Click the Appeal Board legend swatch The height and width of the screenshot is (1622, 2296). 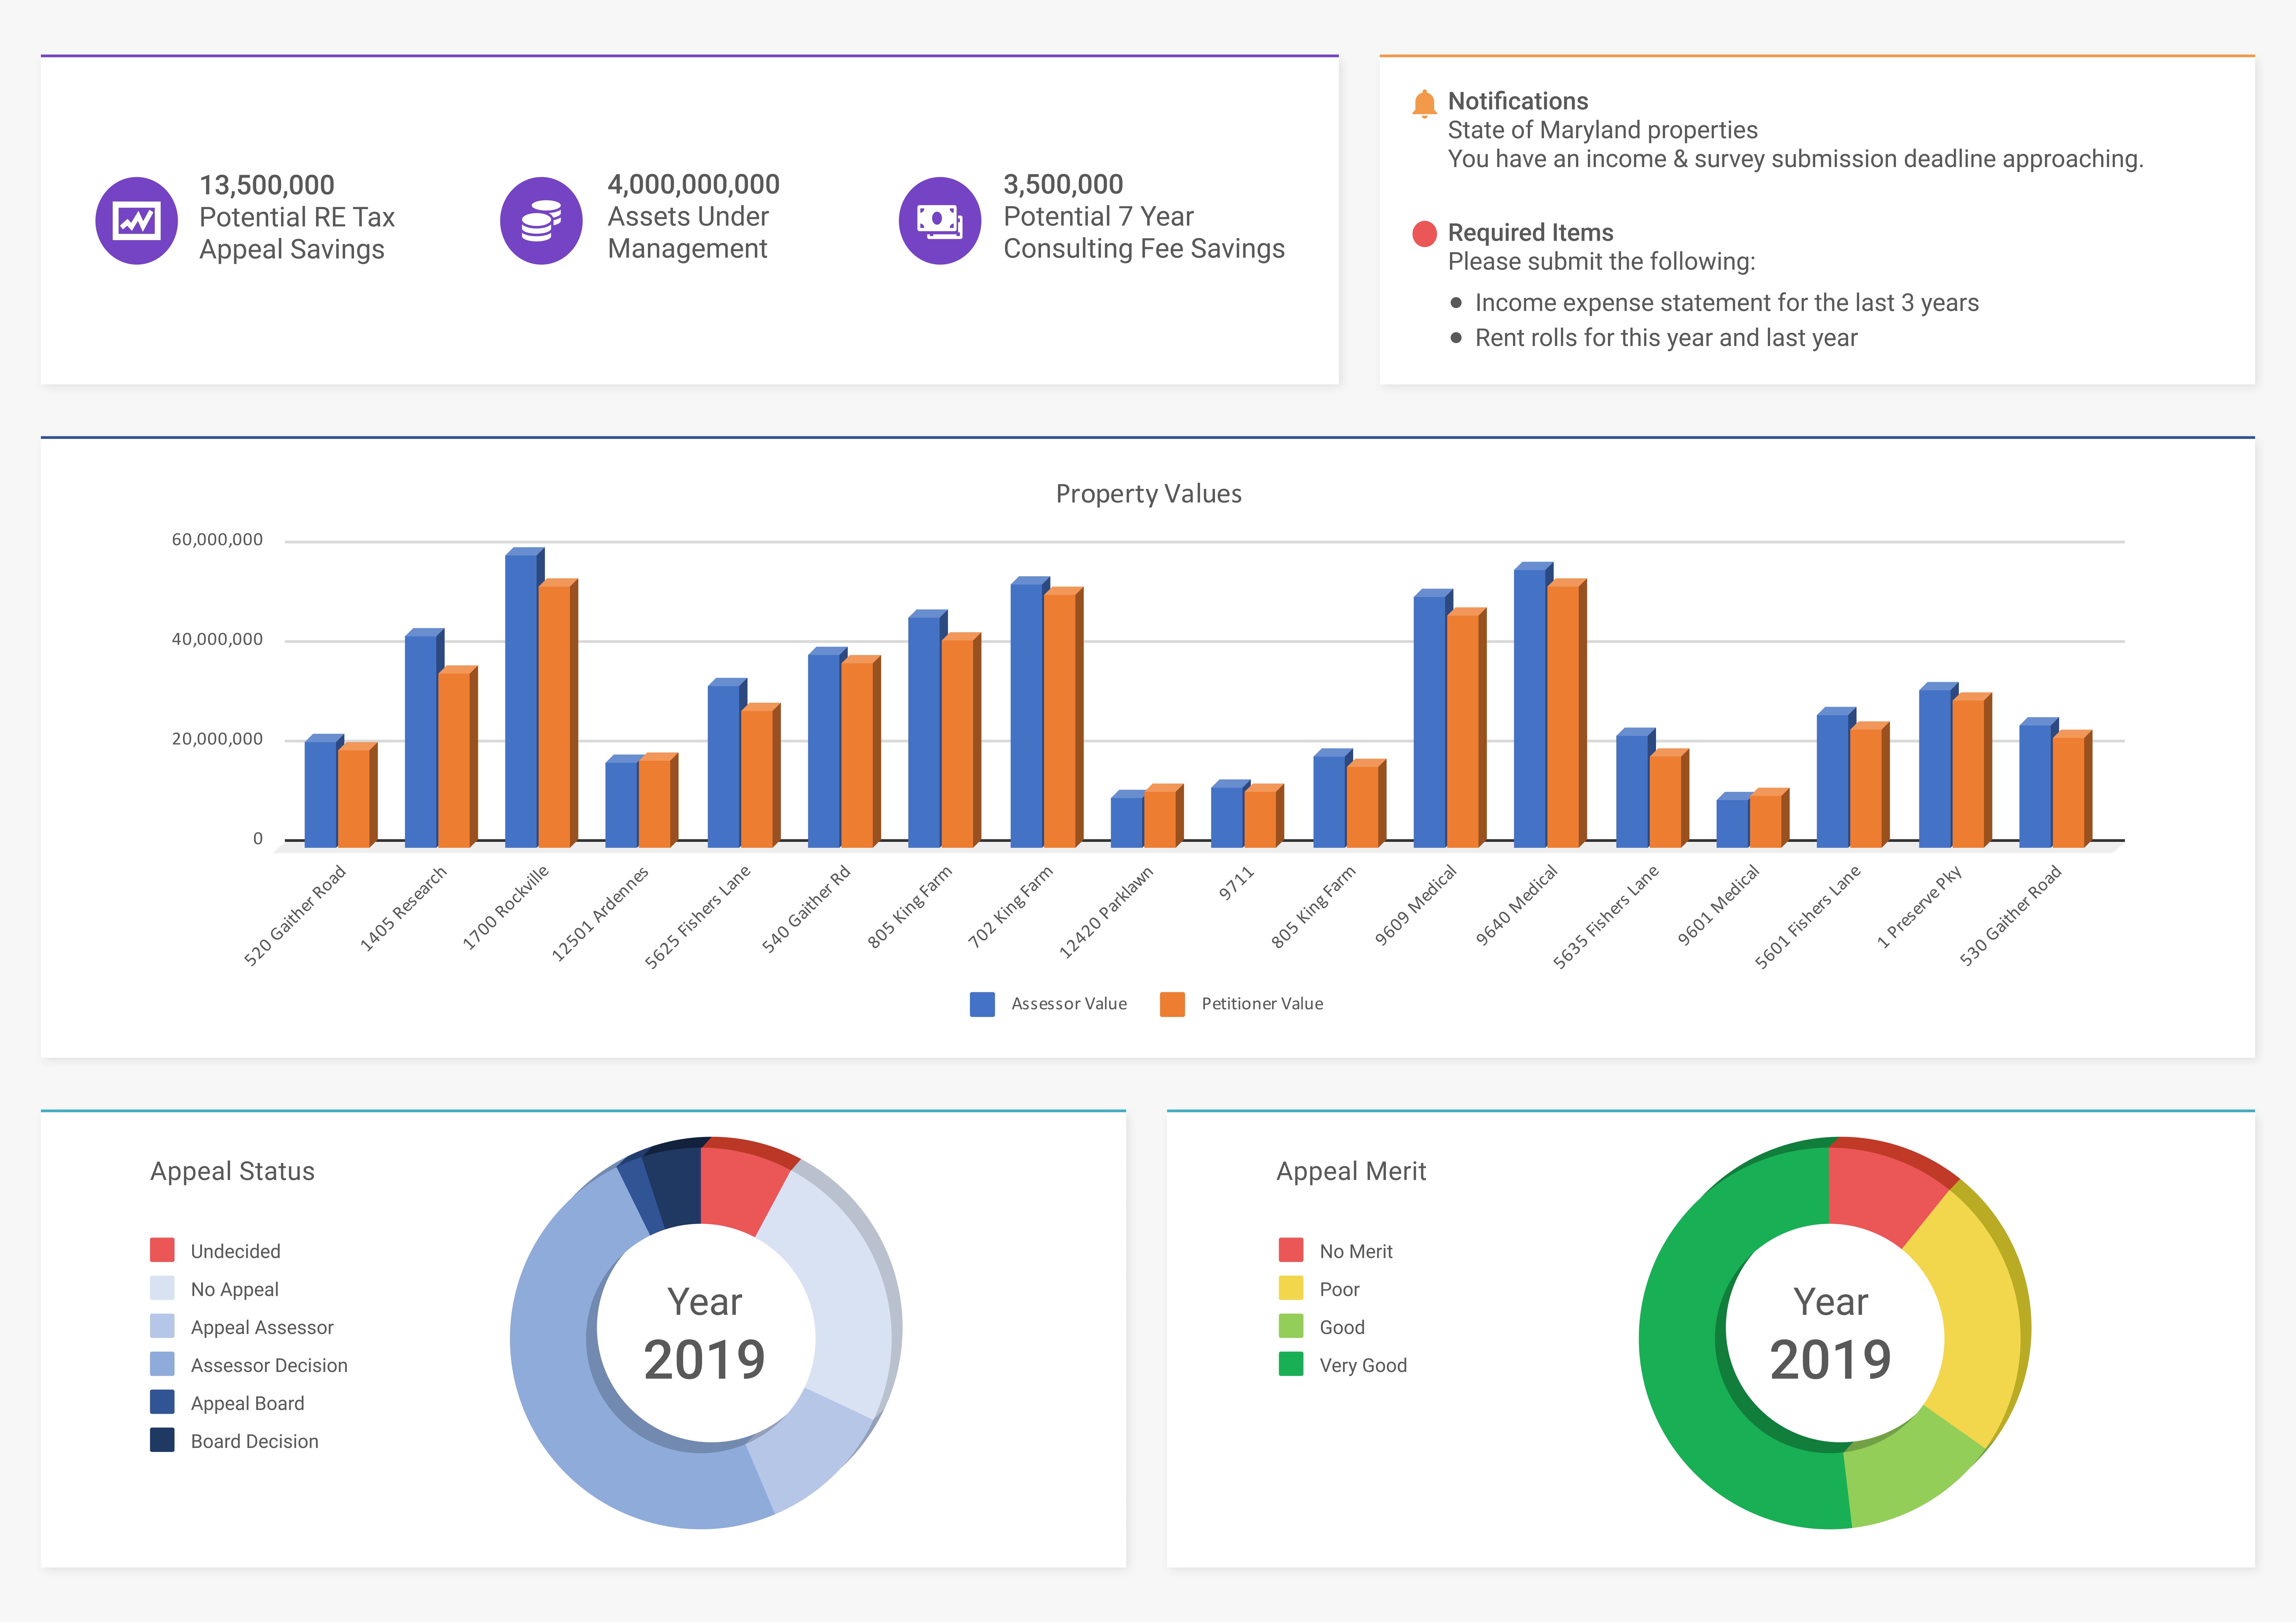[162, 1402]
